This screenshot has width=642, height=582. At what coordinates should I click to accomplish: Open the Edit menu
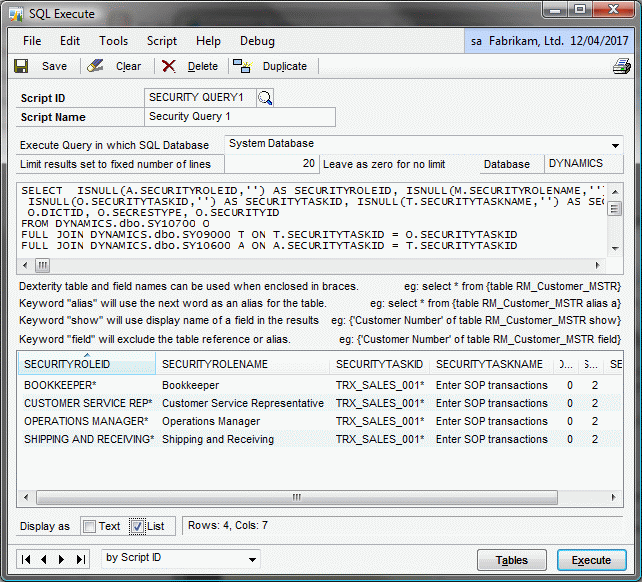pyautogui.click(x=70, y=41)
